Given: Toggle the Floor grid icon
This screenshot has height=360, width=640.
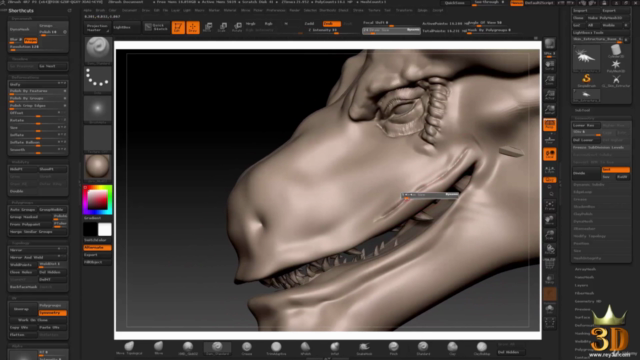Looking at the screenshot, I should pyautogui.click(x=550, y=140).
